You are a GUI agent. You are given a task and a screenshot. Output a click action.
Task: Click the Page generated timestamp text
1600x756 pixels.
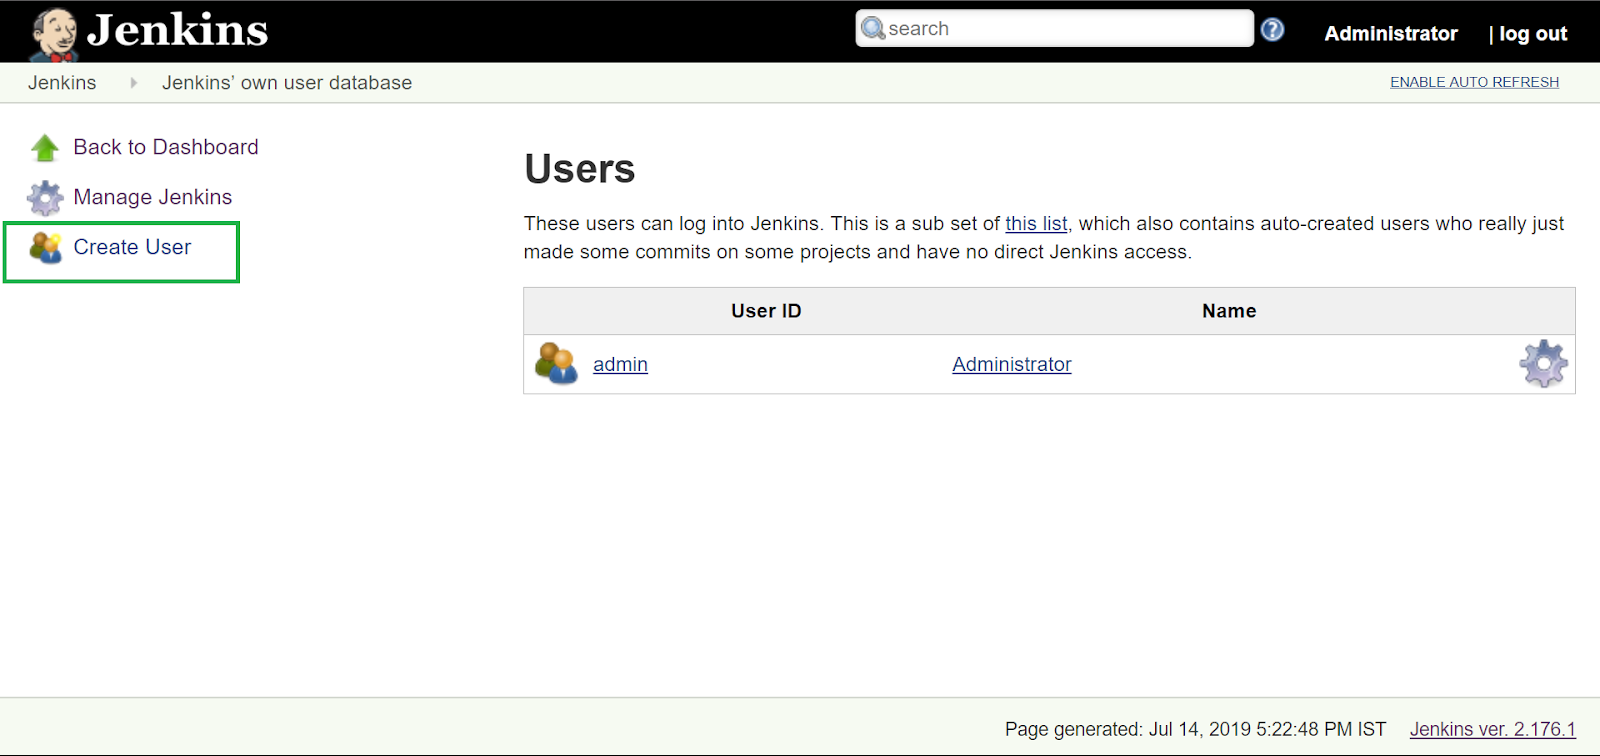[x=1195, y=729]
